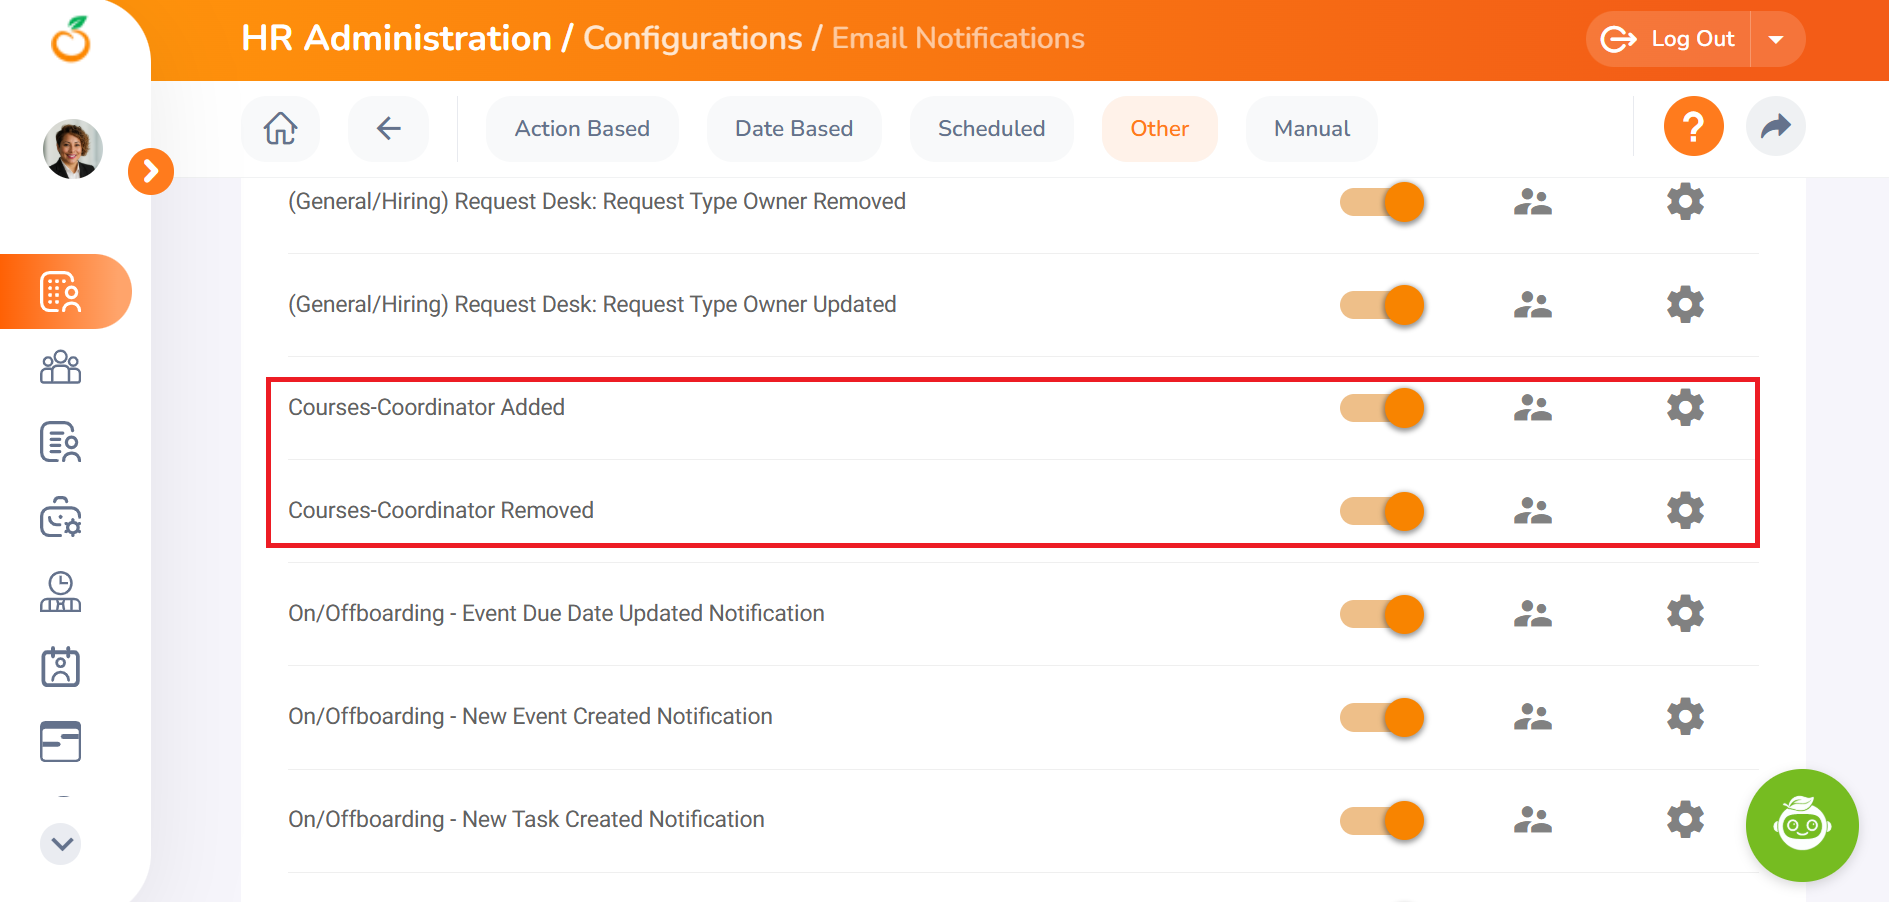Expand the sidebar with the orange chevron

coord(151,172)
